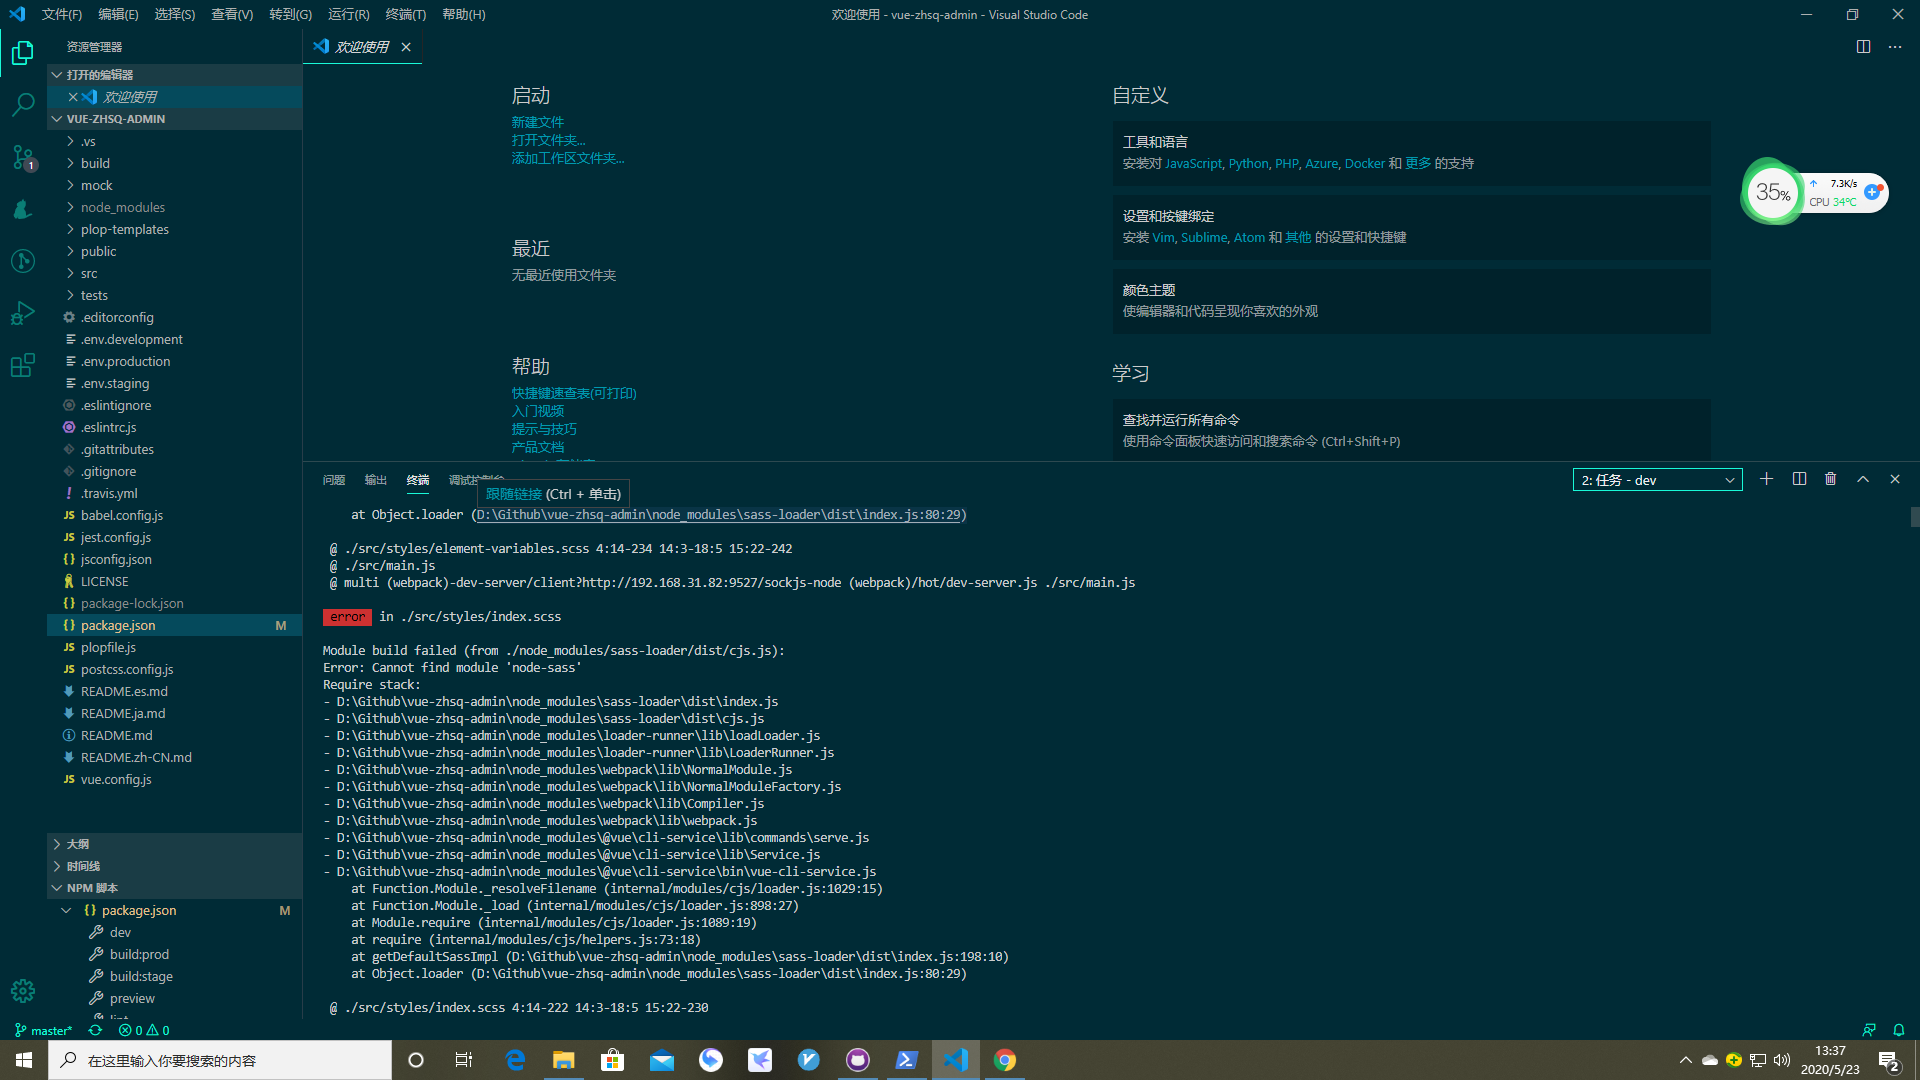Open package.json file in explorer
Screen dimensions: 1920x1080
pyautogui.click(x=175, y=625)
